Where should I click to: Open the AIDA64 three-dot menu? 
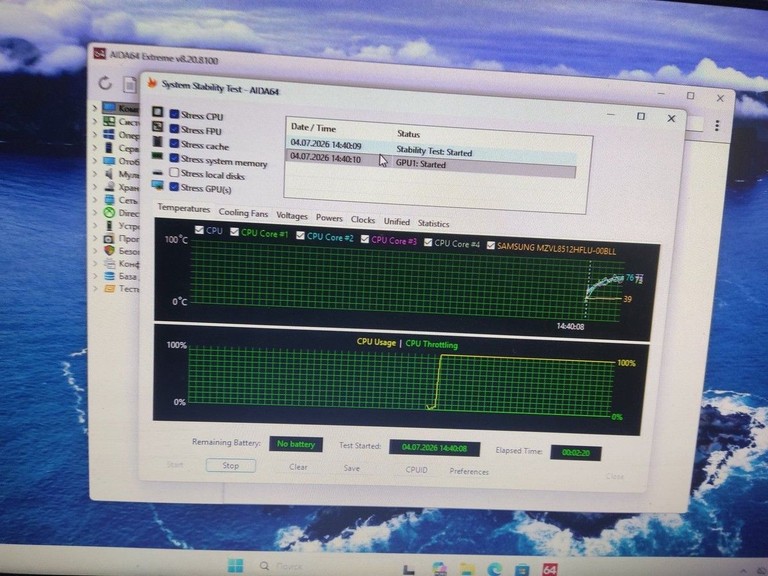pos(717,125)
